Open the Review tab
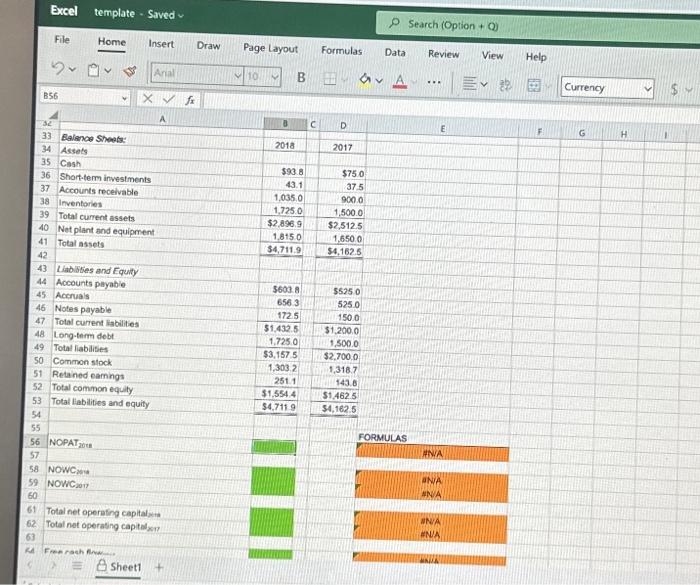The width and height of the screenshot is (700, 585). 443,54
